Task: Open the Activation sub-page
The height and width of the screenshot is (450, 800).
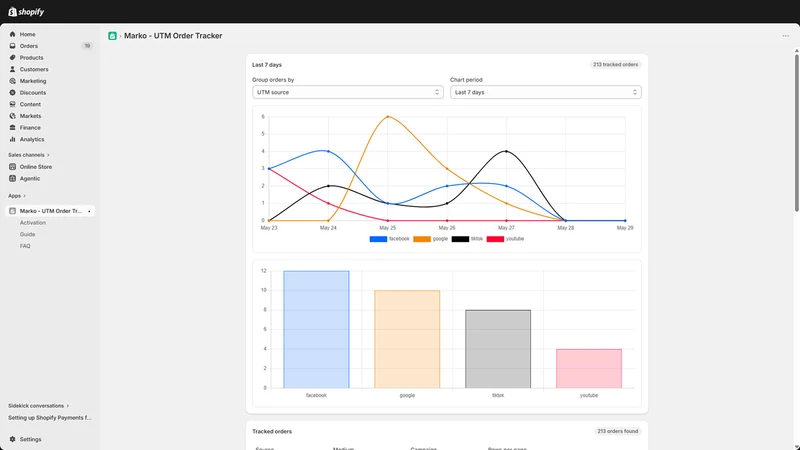Action: click(x=33, y=222)
